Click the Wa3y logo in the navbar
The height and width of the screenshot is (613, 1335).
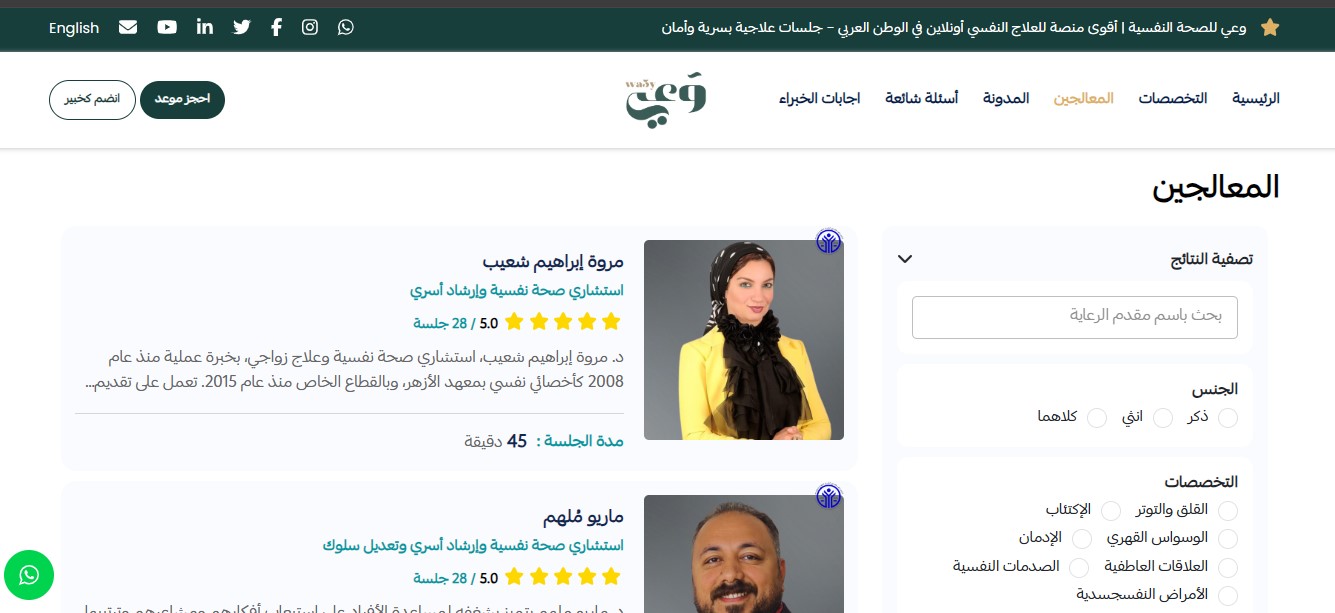[666, 99]
